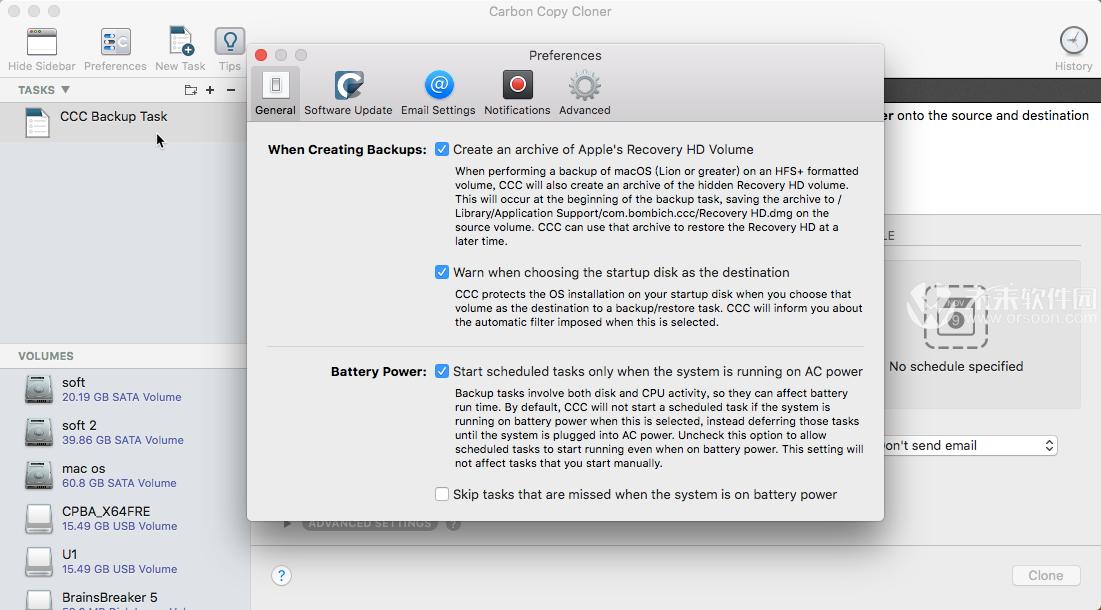This screenshot has height=610, width=1101.
Task: Click the VOLUMES section header
Action: (x=46, y=356)
